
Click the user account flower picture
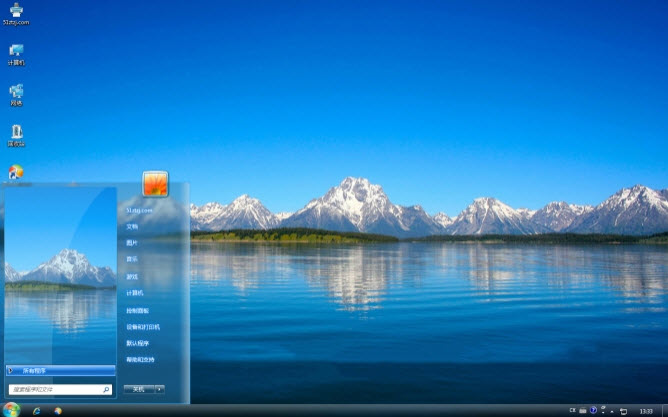(155, 184)
